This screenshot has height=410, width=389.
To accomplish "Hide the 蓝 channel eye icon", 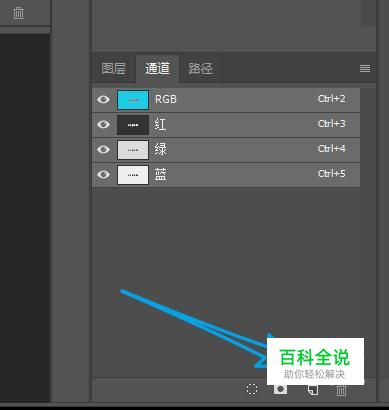I will pyautogui.click(x=103, y=174).
